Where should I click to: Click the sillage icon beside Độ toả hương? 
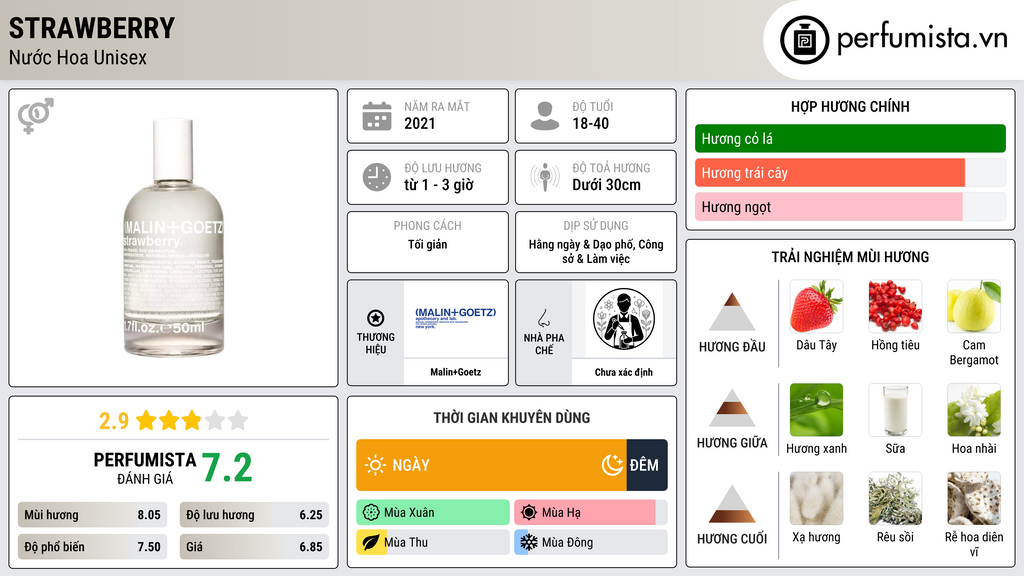pyautogui.click(x=545, y=177)
